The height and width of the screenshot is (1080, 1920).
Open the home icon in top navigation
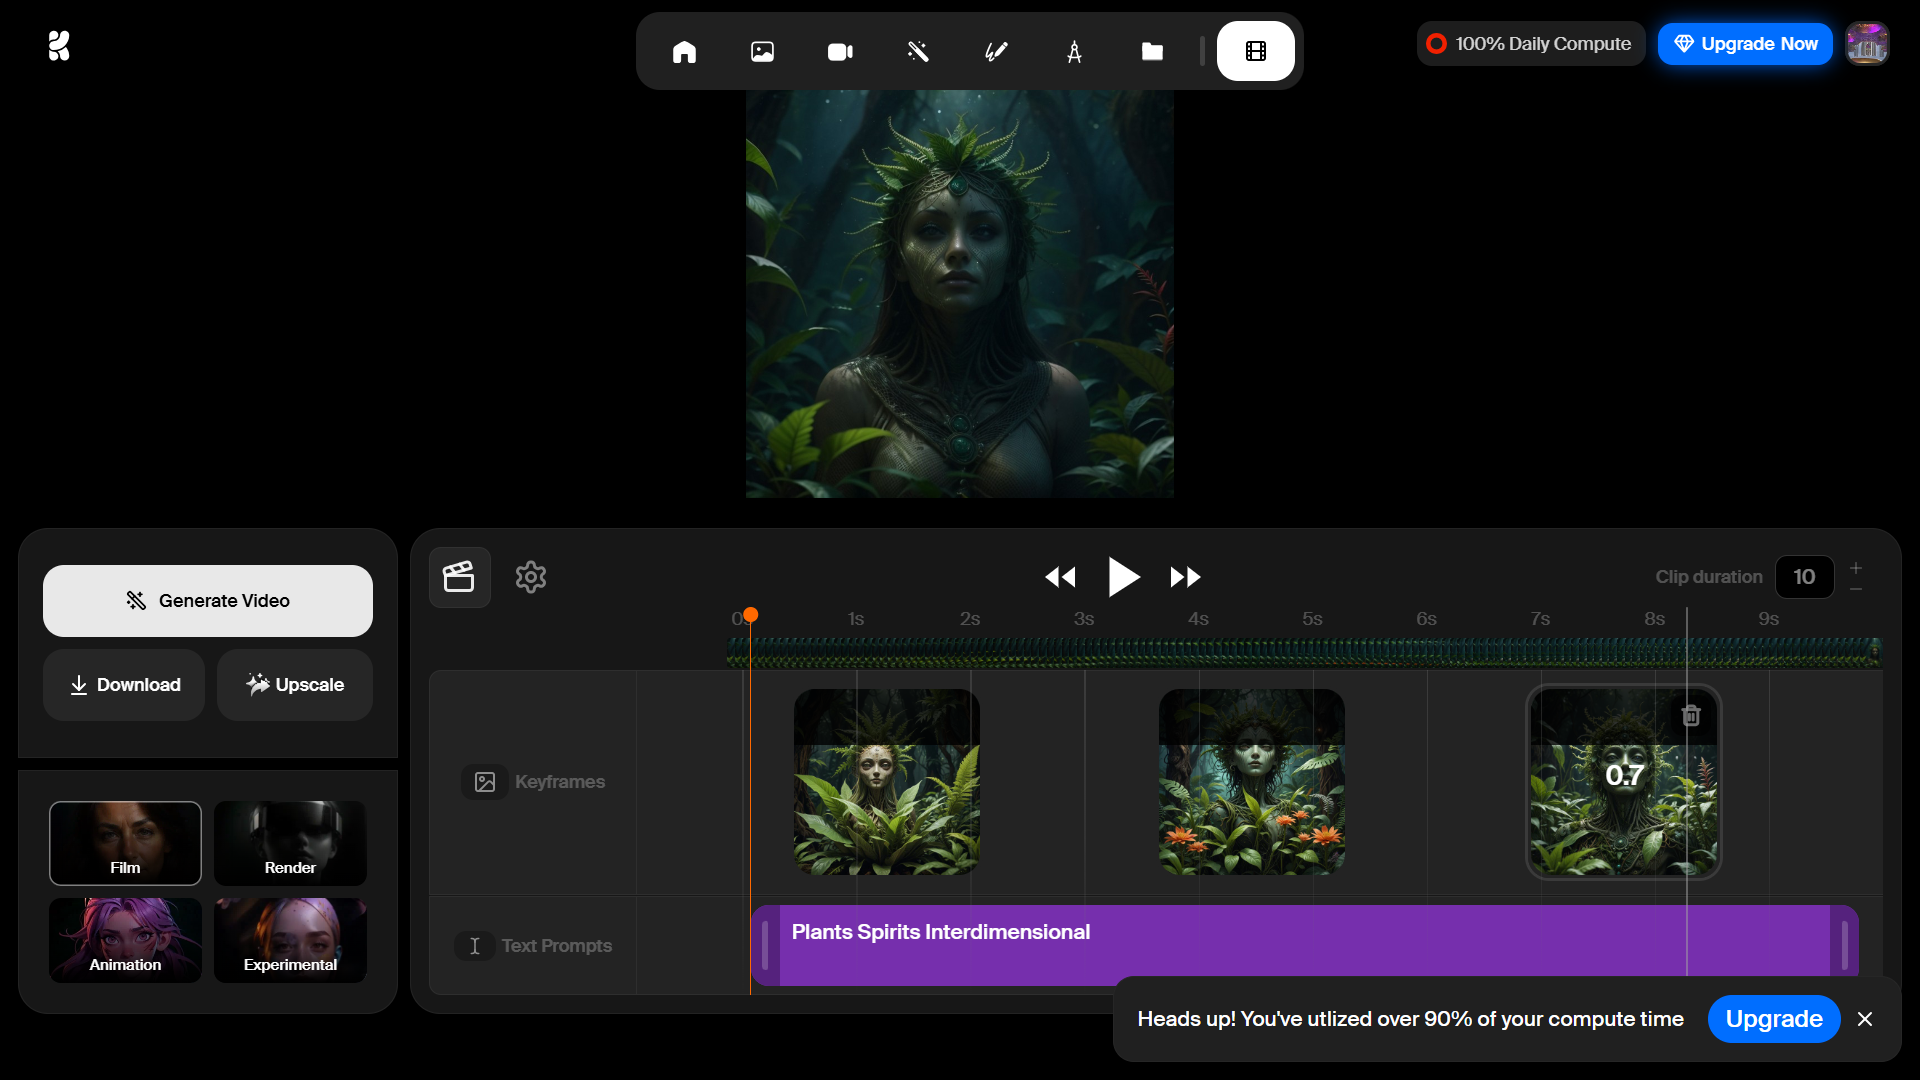coord(684,52)
